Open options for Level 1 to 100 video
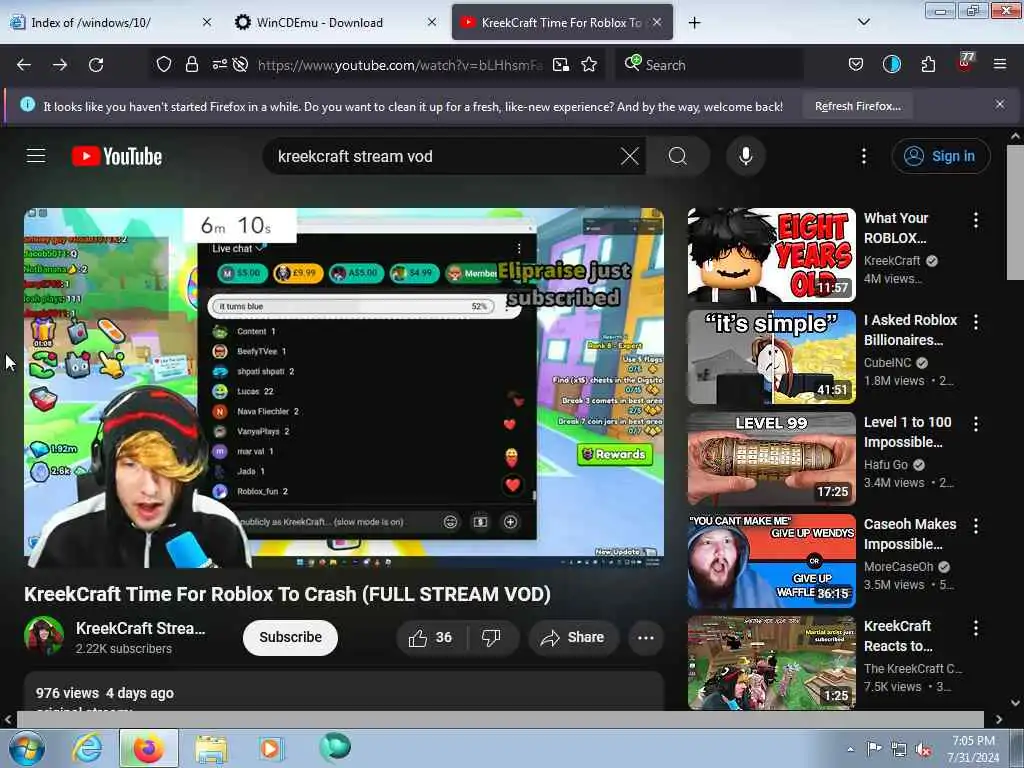The height and width of the screenshot is (768, 1024). pos(976,424)
